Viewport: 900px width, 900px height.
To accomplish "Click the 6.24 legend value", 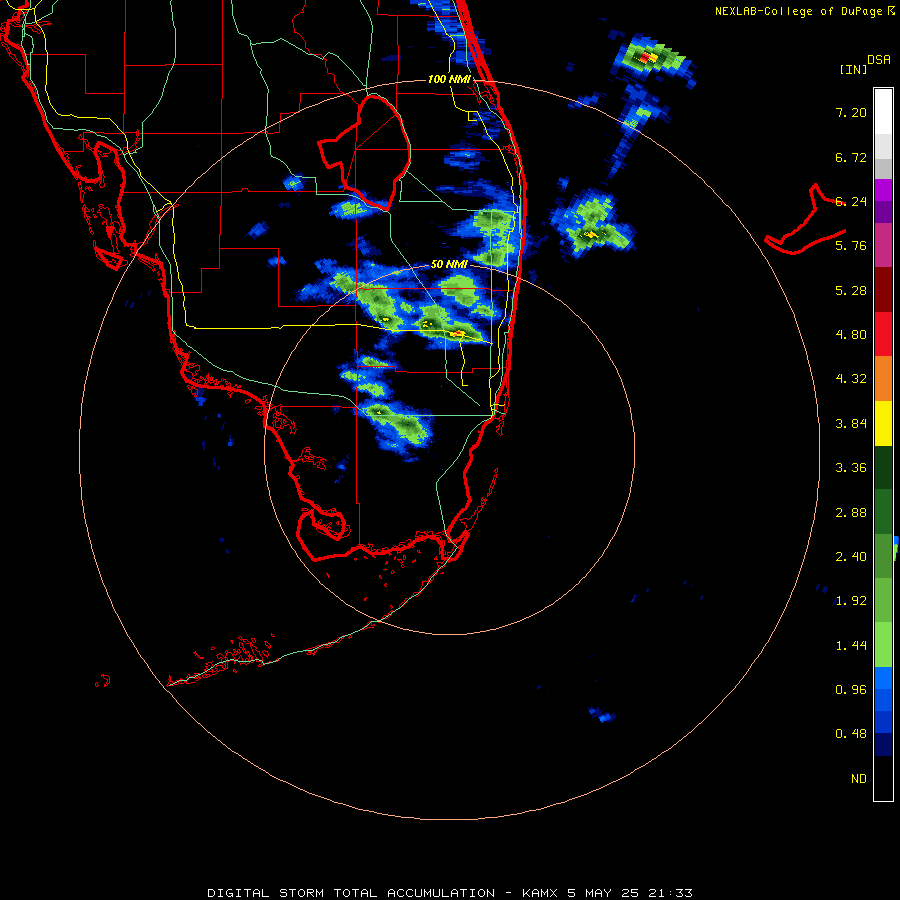I will tap(851, 201).
